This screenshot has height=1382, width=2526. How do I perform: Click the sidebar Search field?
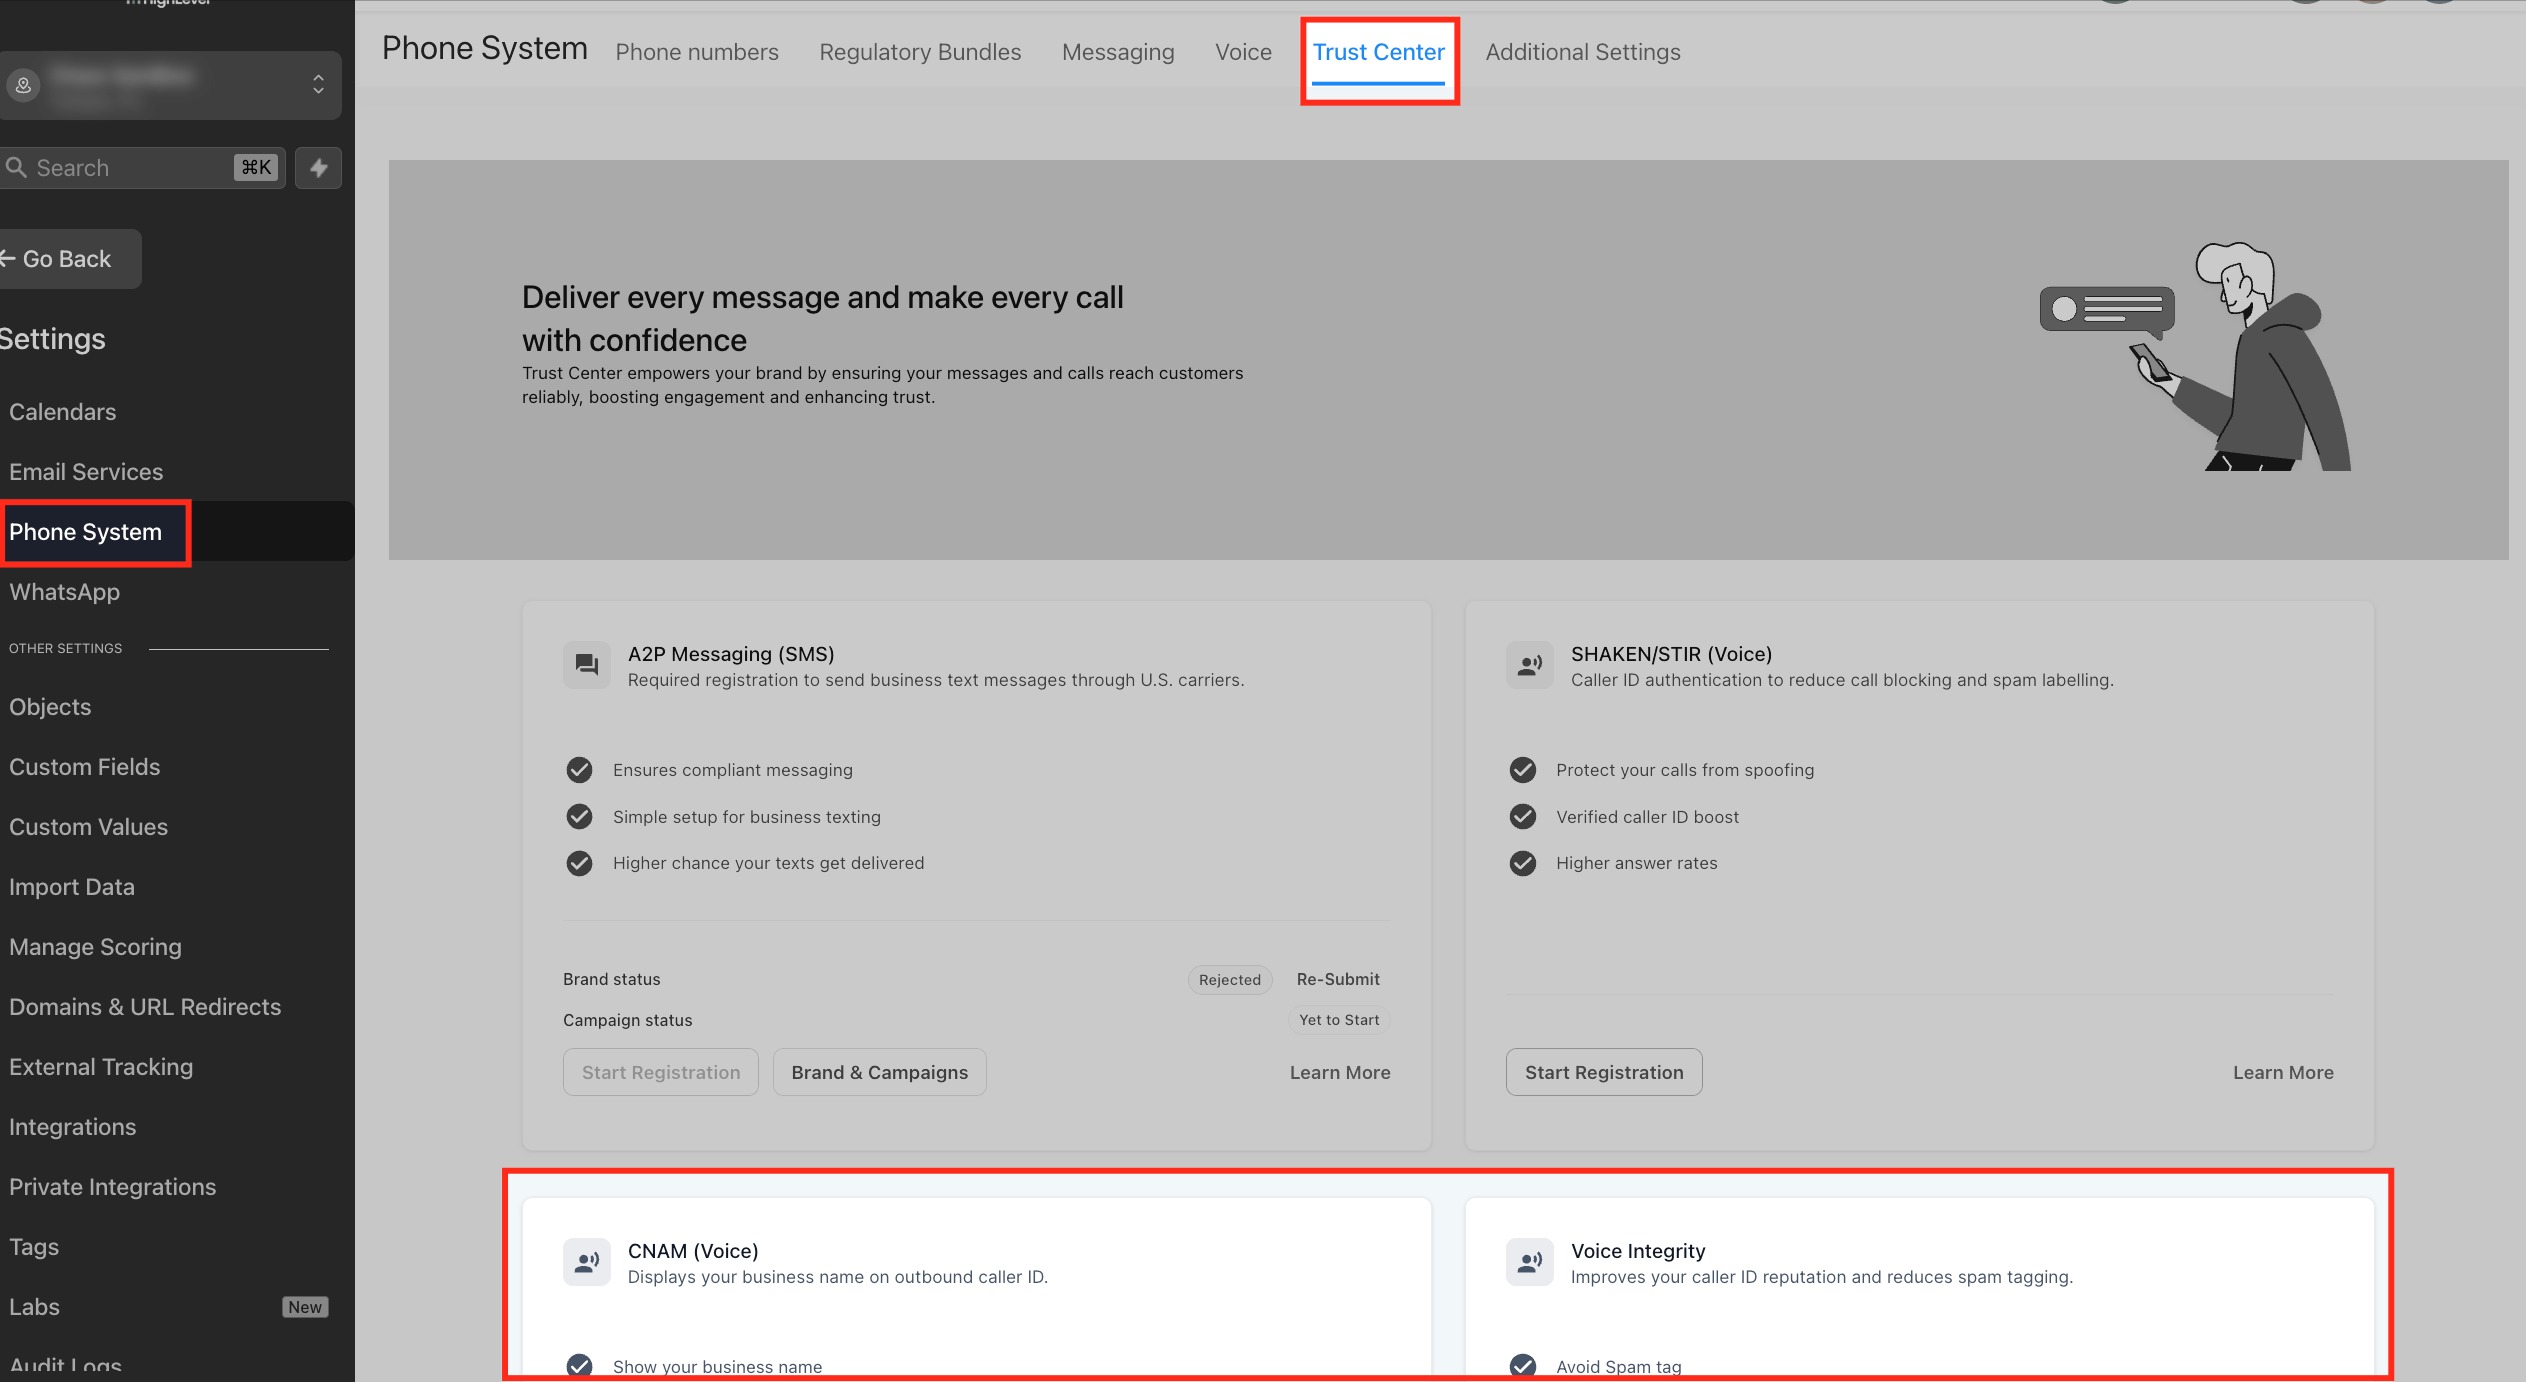[143, 168]
